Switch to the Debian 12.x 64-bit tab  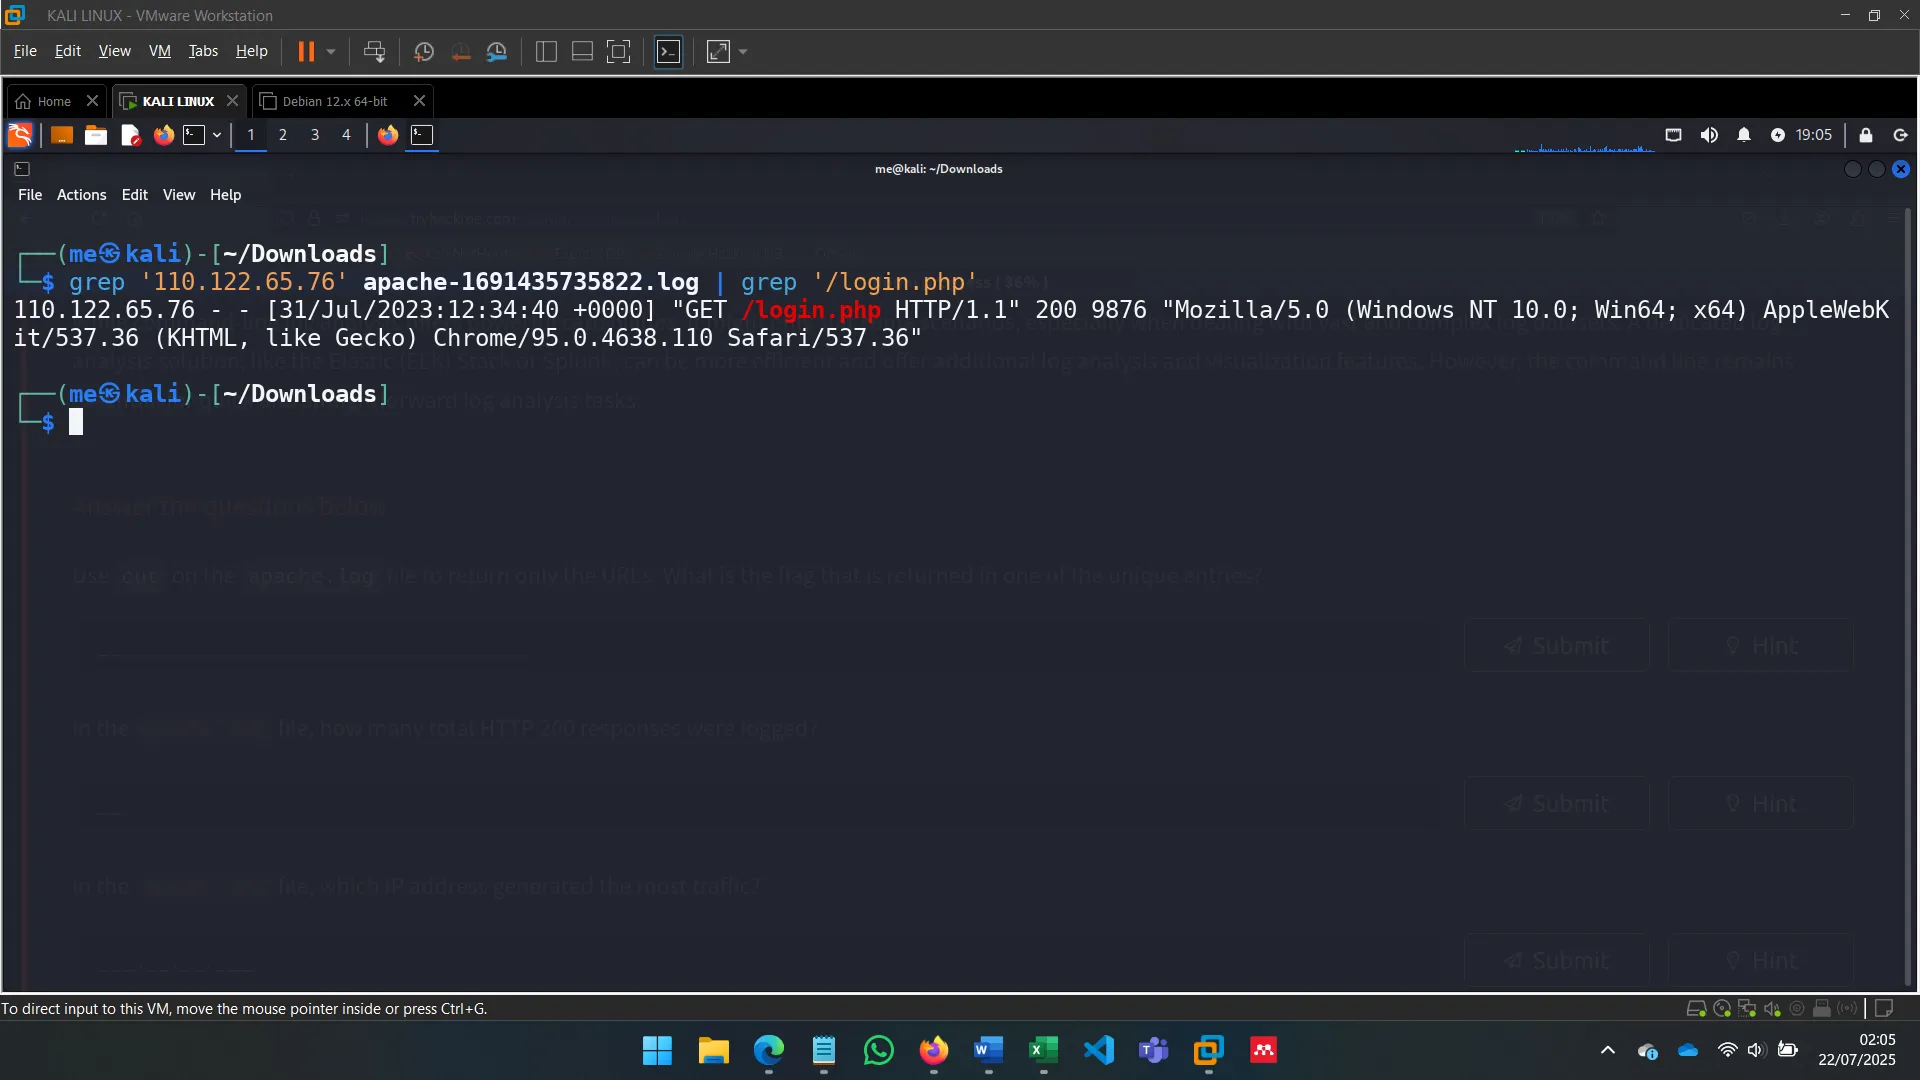tap(333, 100)
